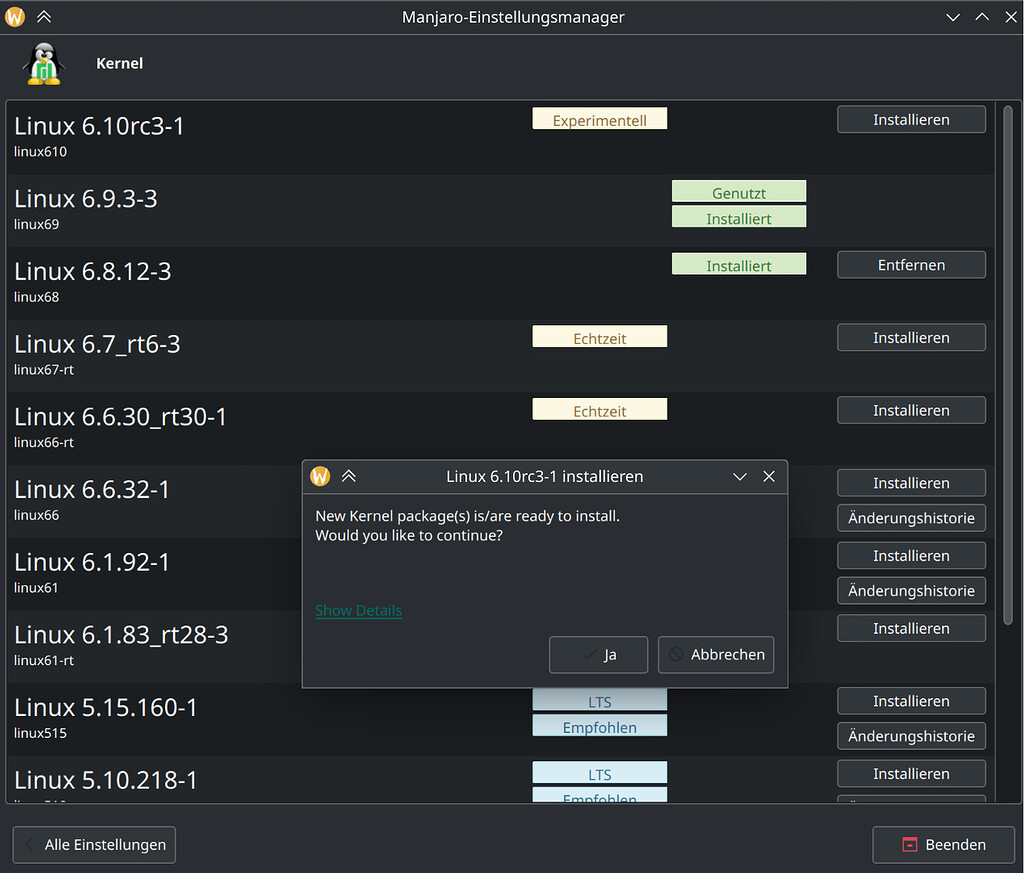Cancel the installation with Abbrechen

click(x=716, y=655)
